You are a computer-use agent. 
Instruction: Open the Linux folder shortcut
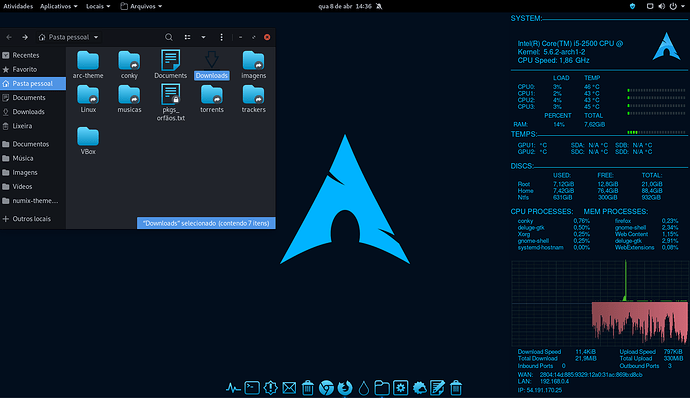(x=88, y=99)
